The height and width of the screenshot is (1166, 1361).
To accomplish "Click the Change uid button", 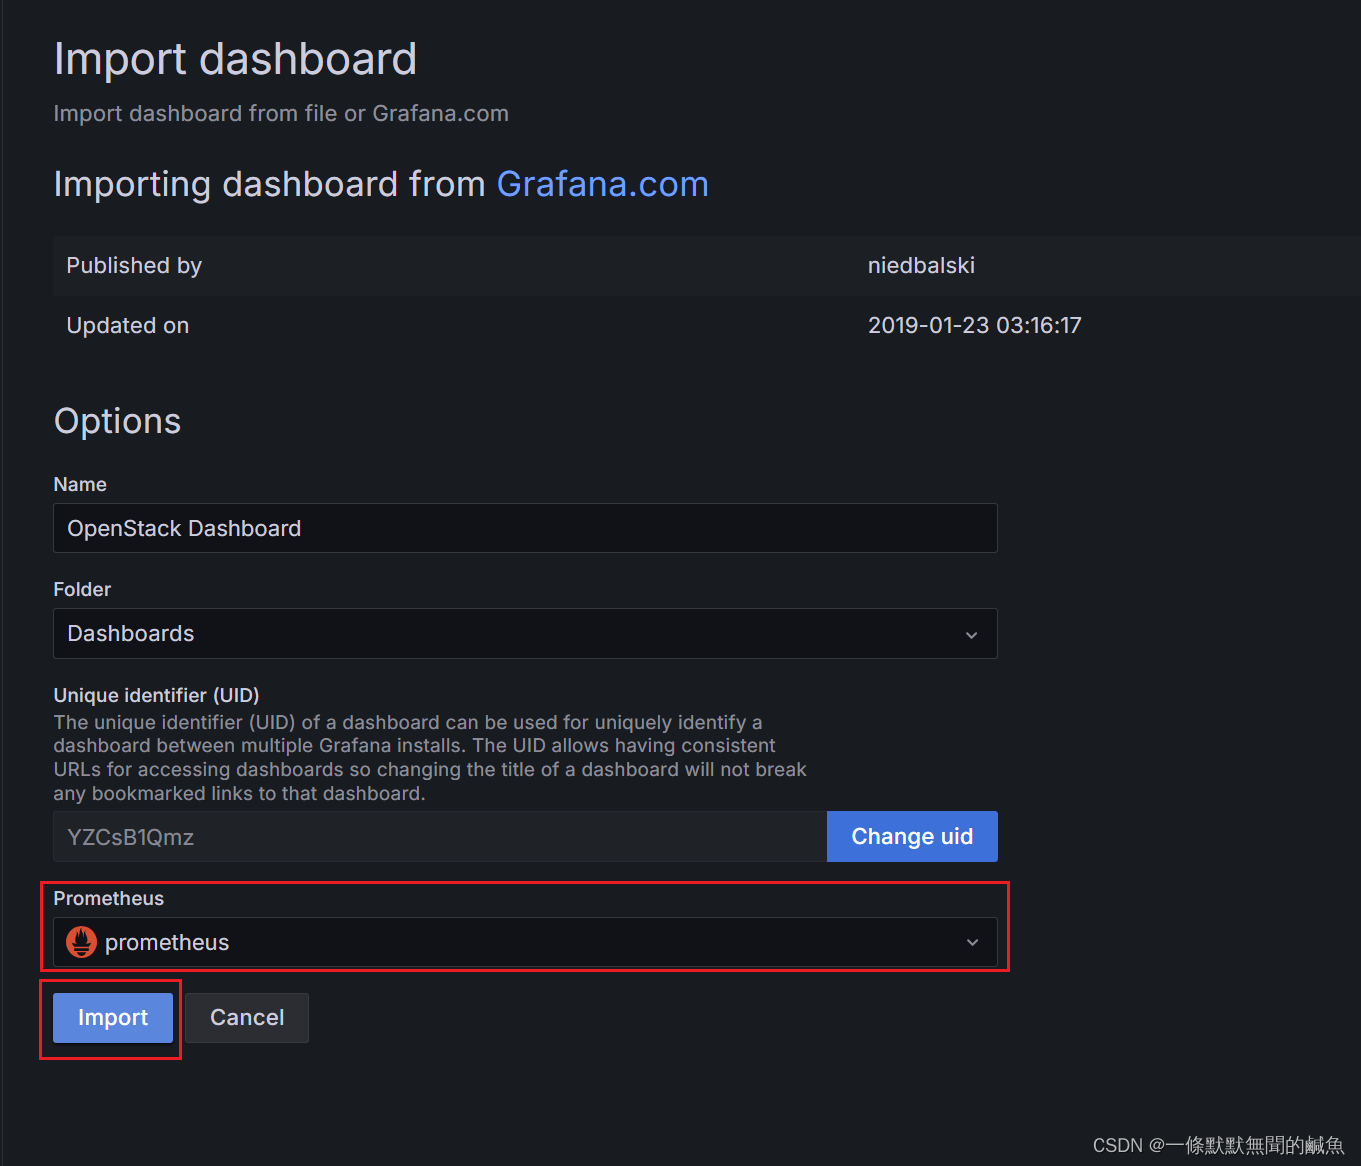I will pyautogui.click(x=912, y=836).
